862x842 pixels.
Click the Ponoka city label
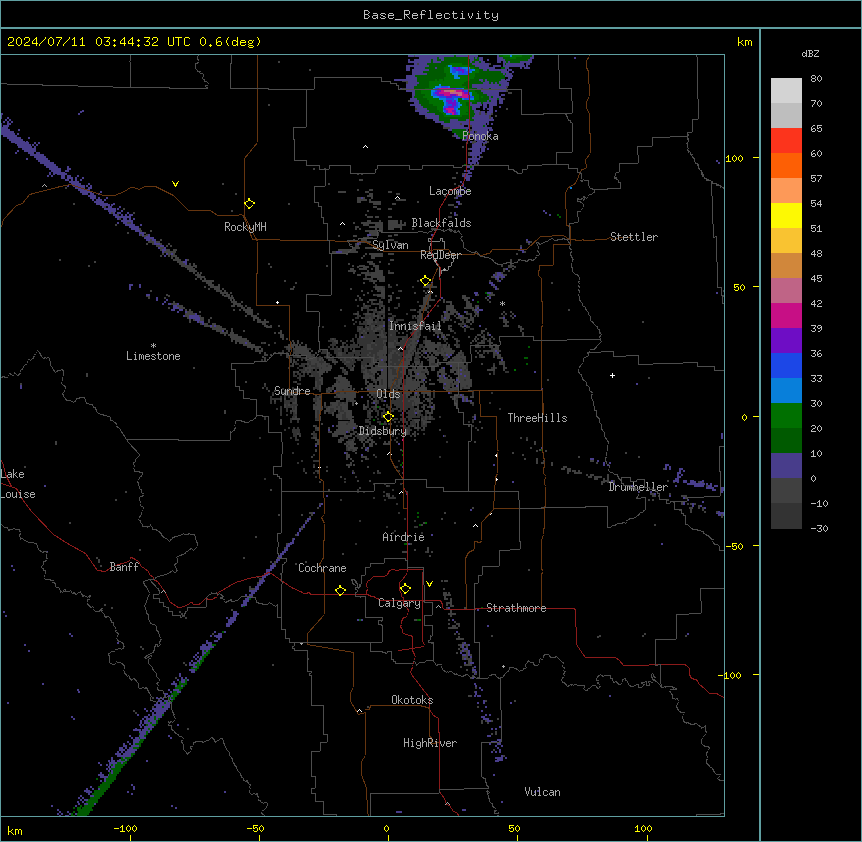click(480, 136)
